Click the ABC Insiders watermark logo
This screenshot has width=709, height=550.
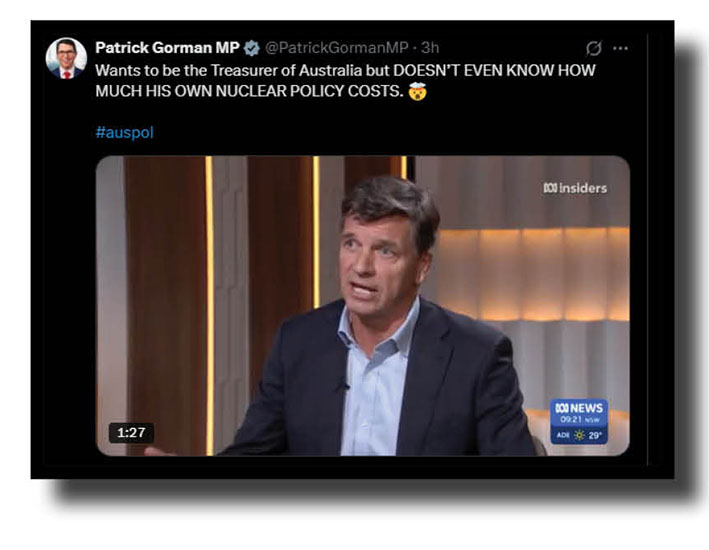coord(575,188)
